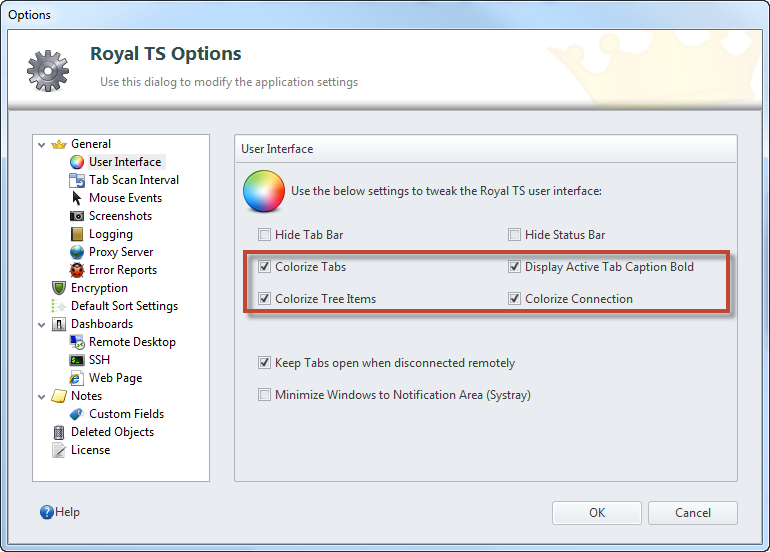Select the License tree item
The width and height of the screenshot is (770, 552).
click(x=90, y=450)
